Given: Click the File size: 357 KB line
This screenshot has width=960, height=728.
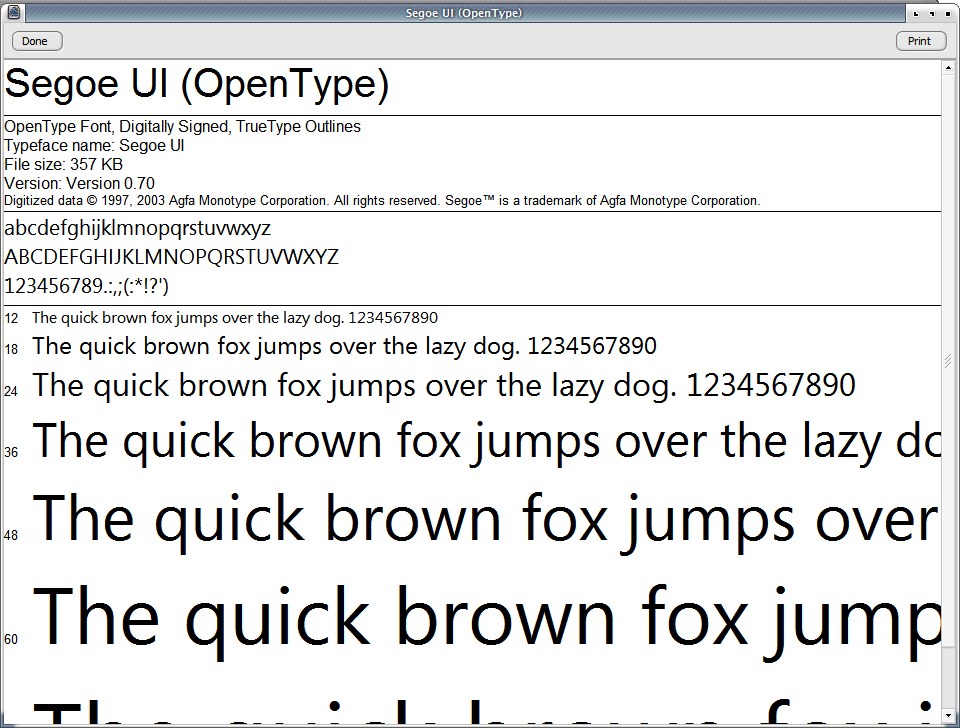Looking at the screenshot, I should click(64, 164).
